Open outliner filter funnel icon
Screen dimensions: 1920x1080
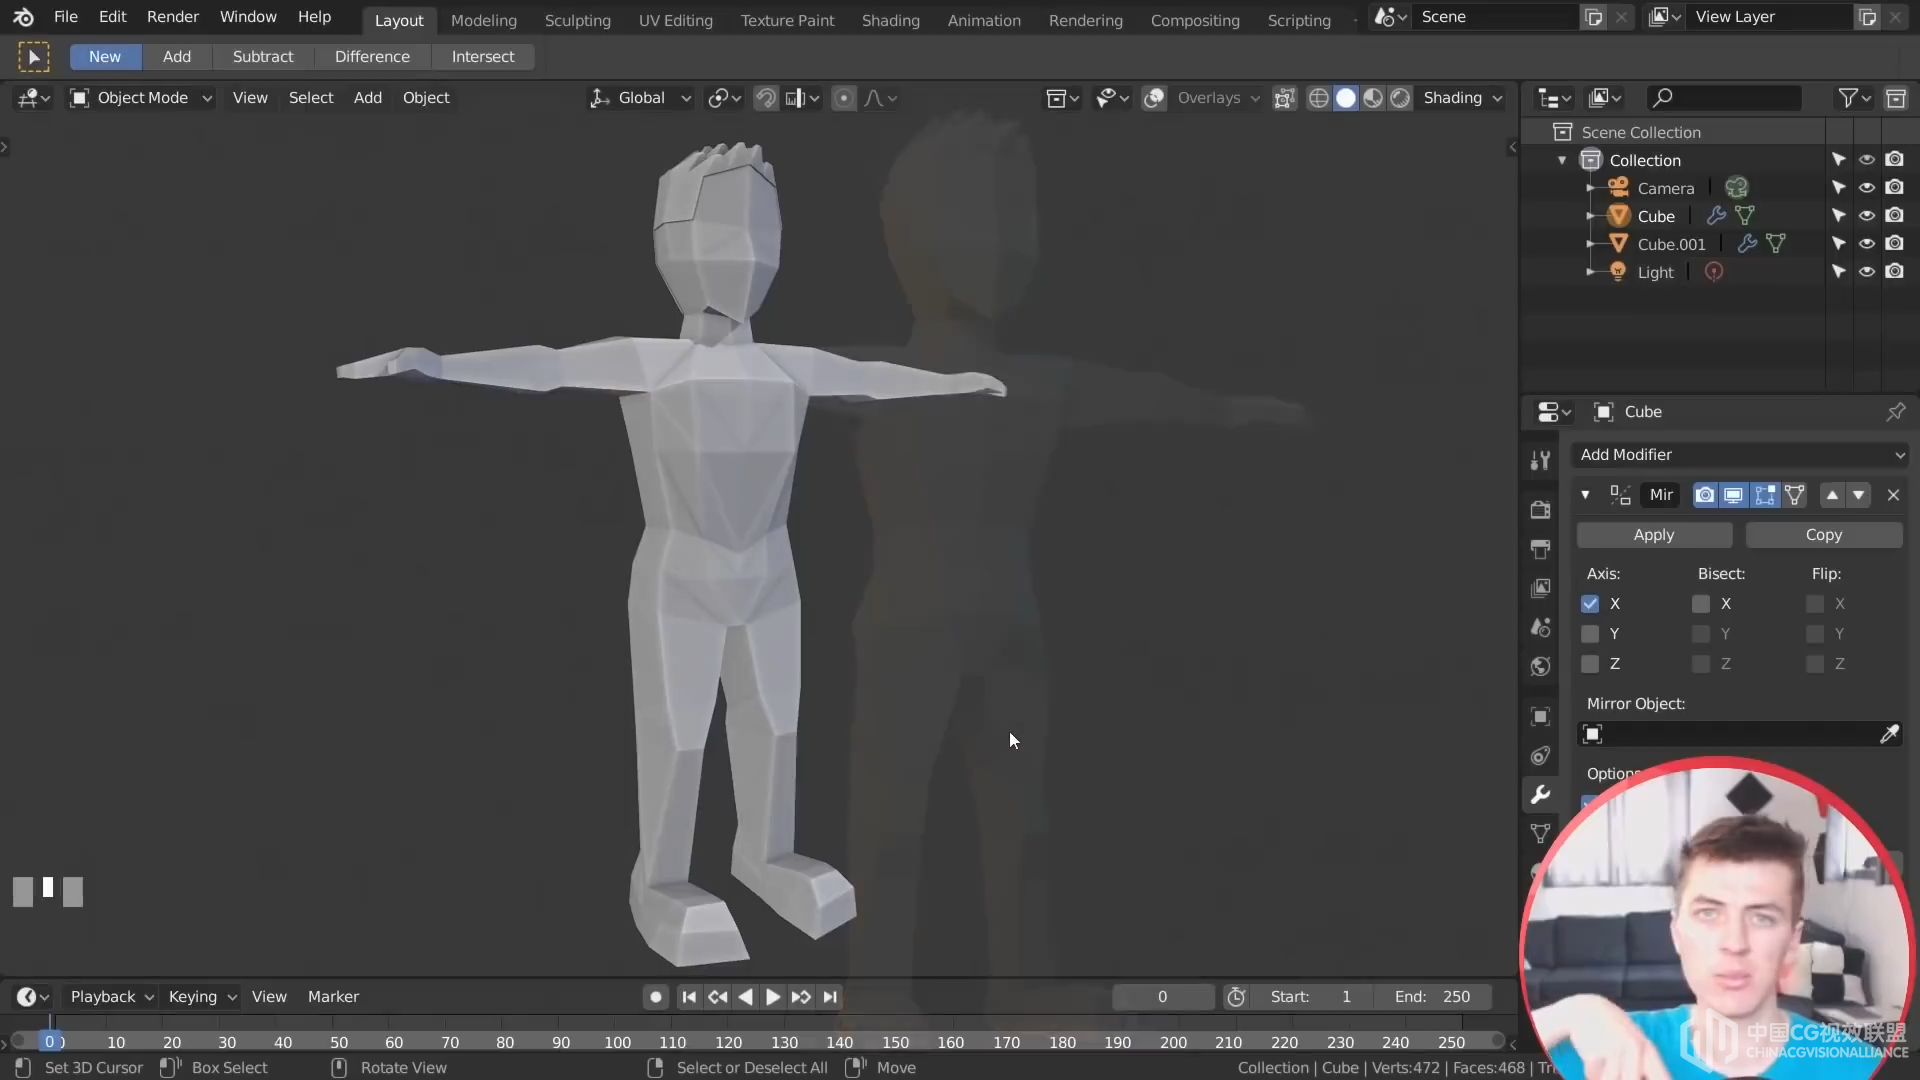click(1854, 98)
